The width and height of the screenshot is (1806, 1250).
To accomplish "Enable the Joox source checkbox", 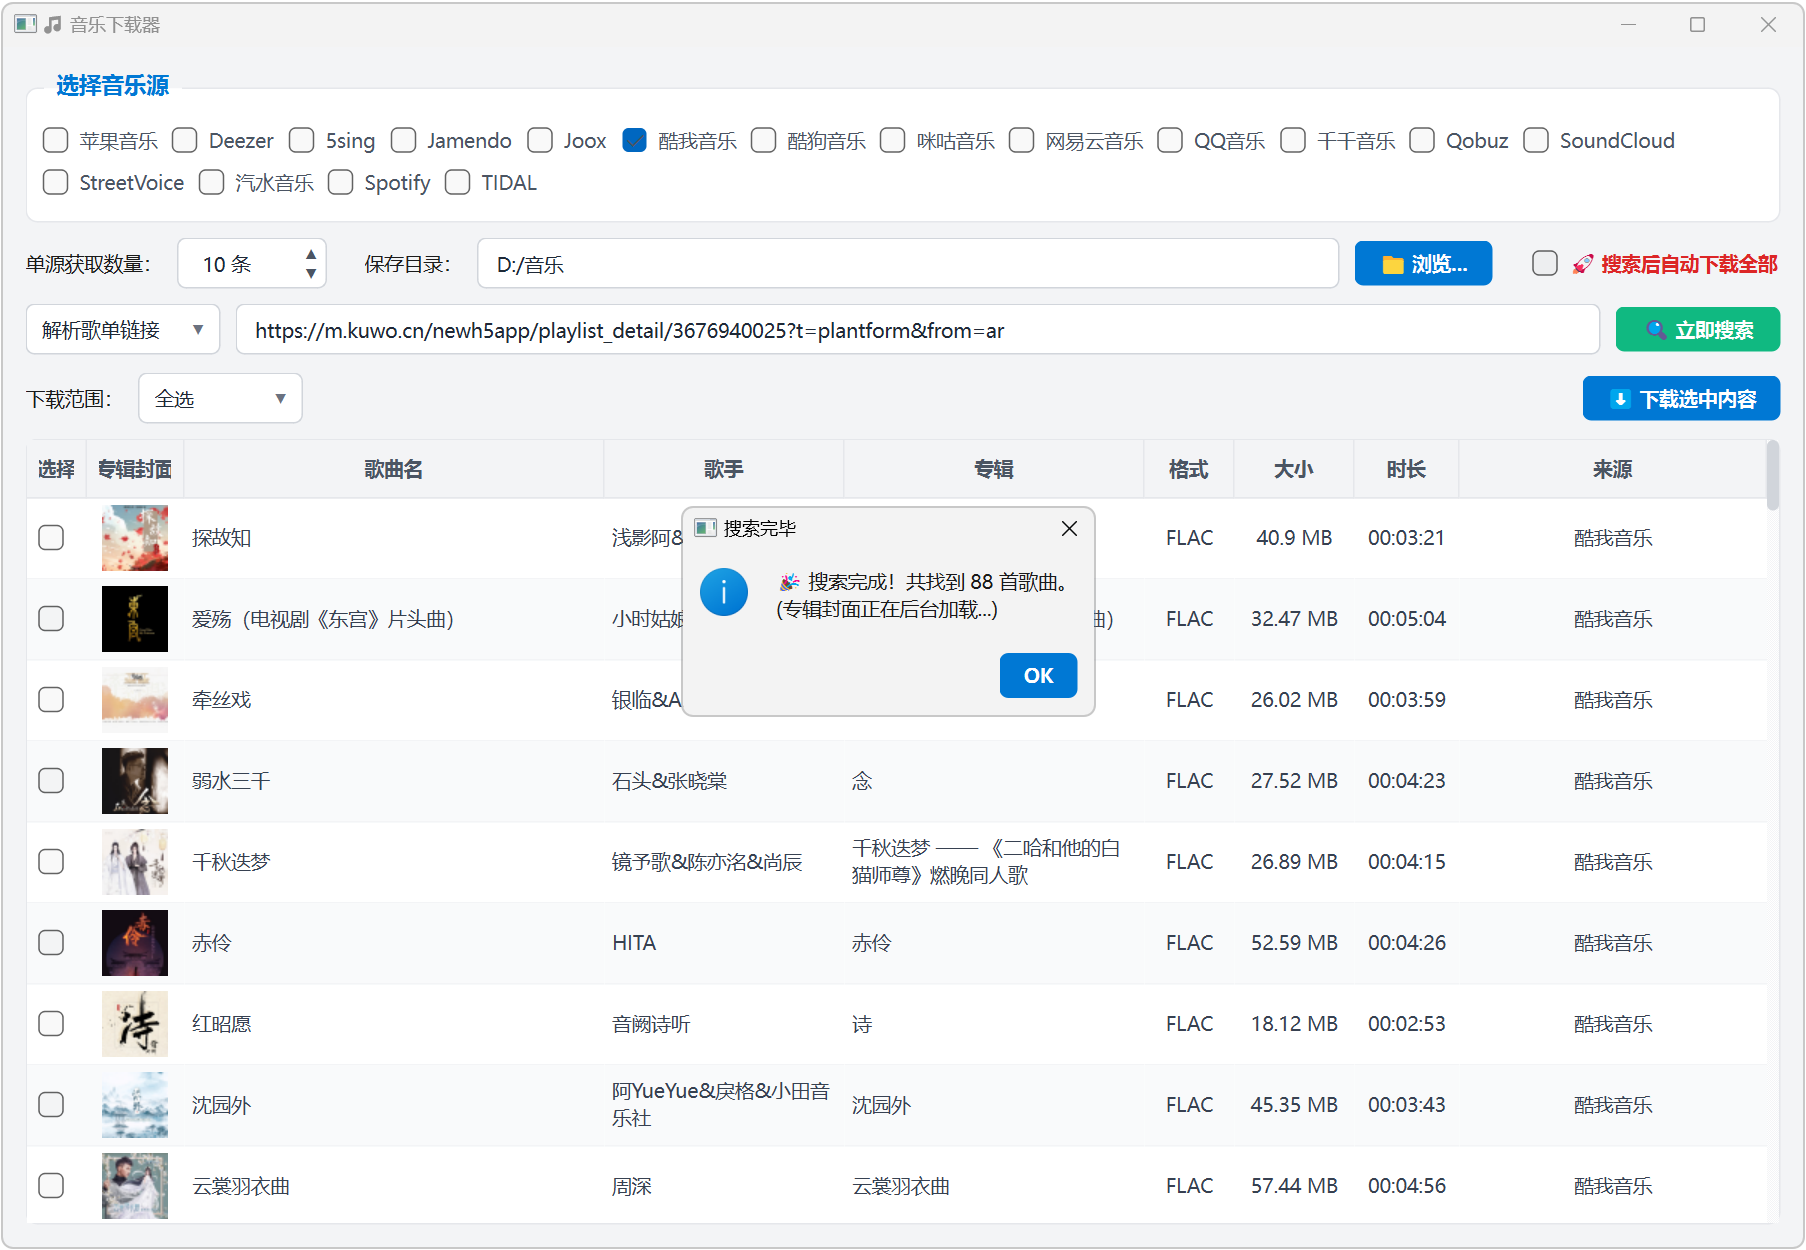I will point(540,141).
